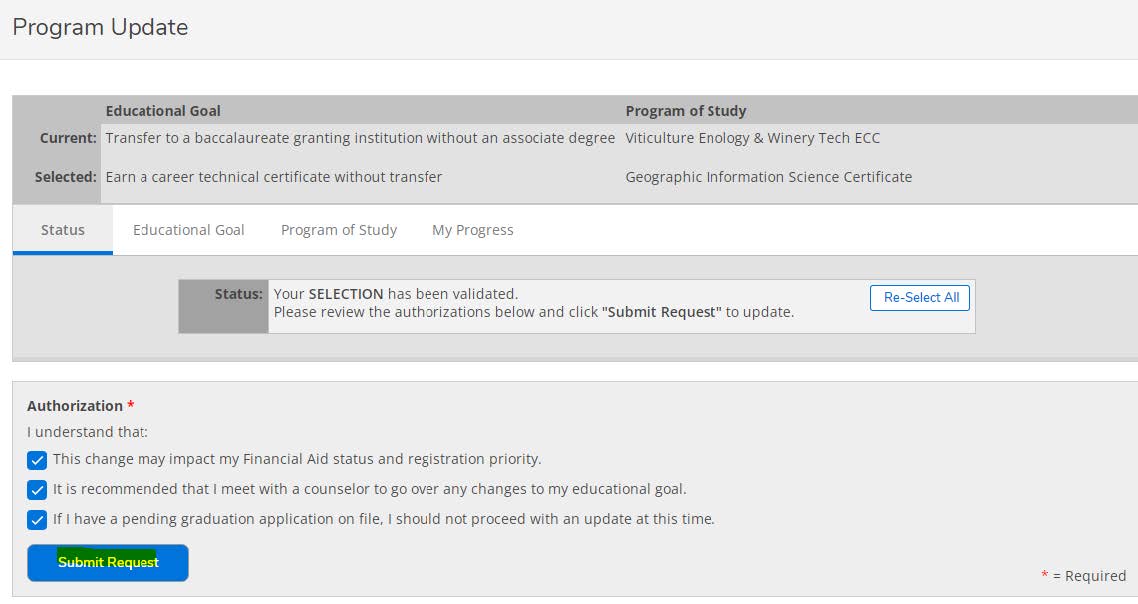Click the Submit Request button
The image size is (1138, 604).
pyautogui.click(x=107, y=562)
